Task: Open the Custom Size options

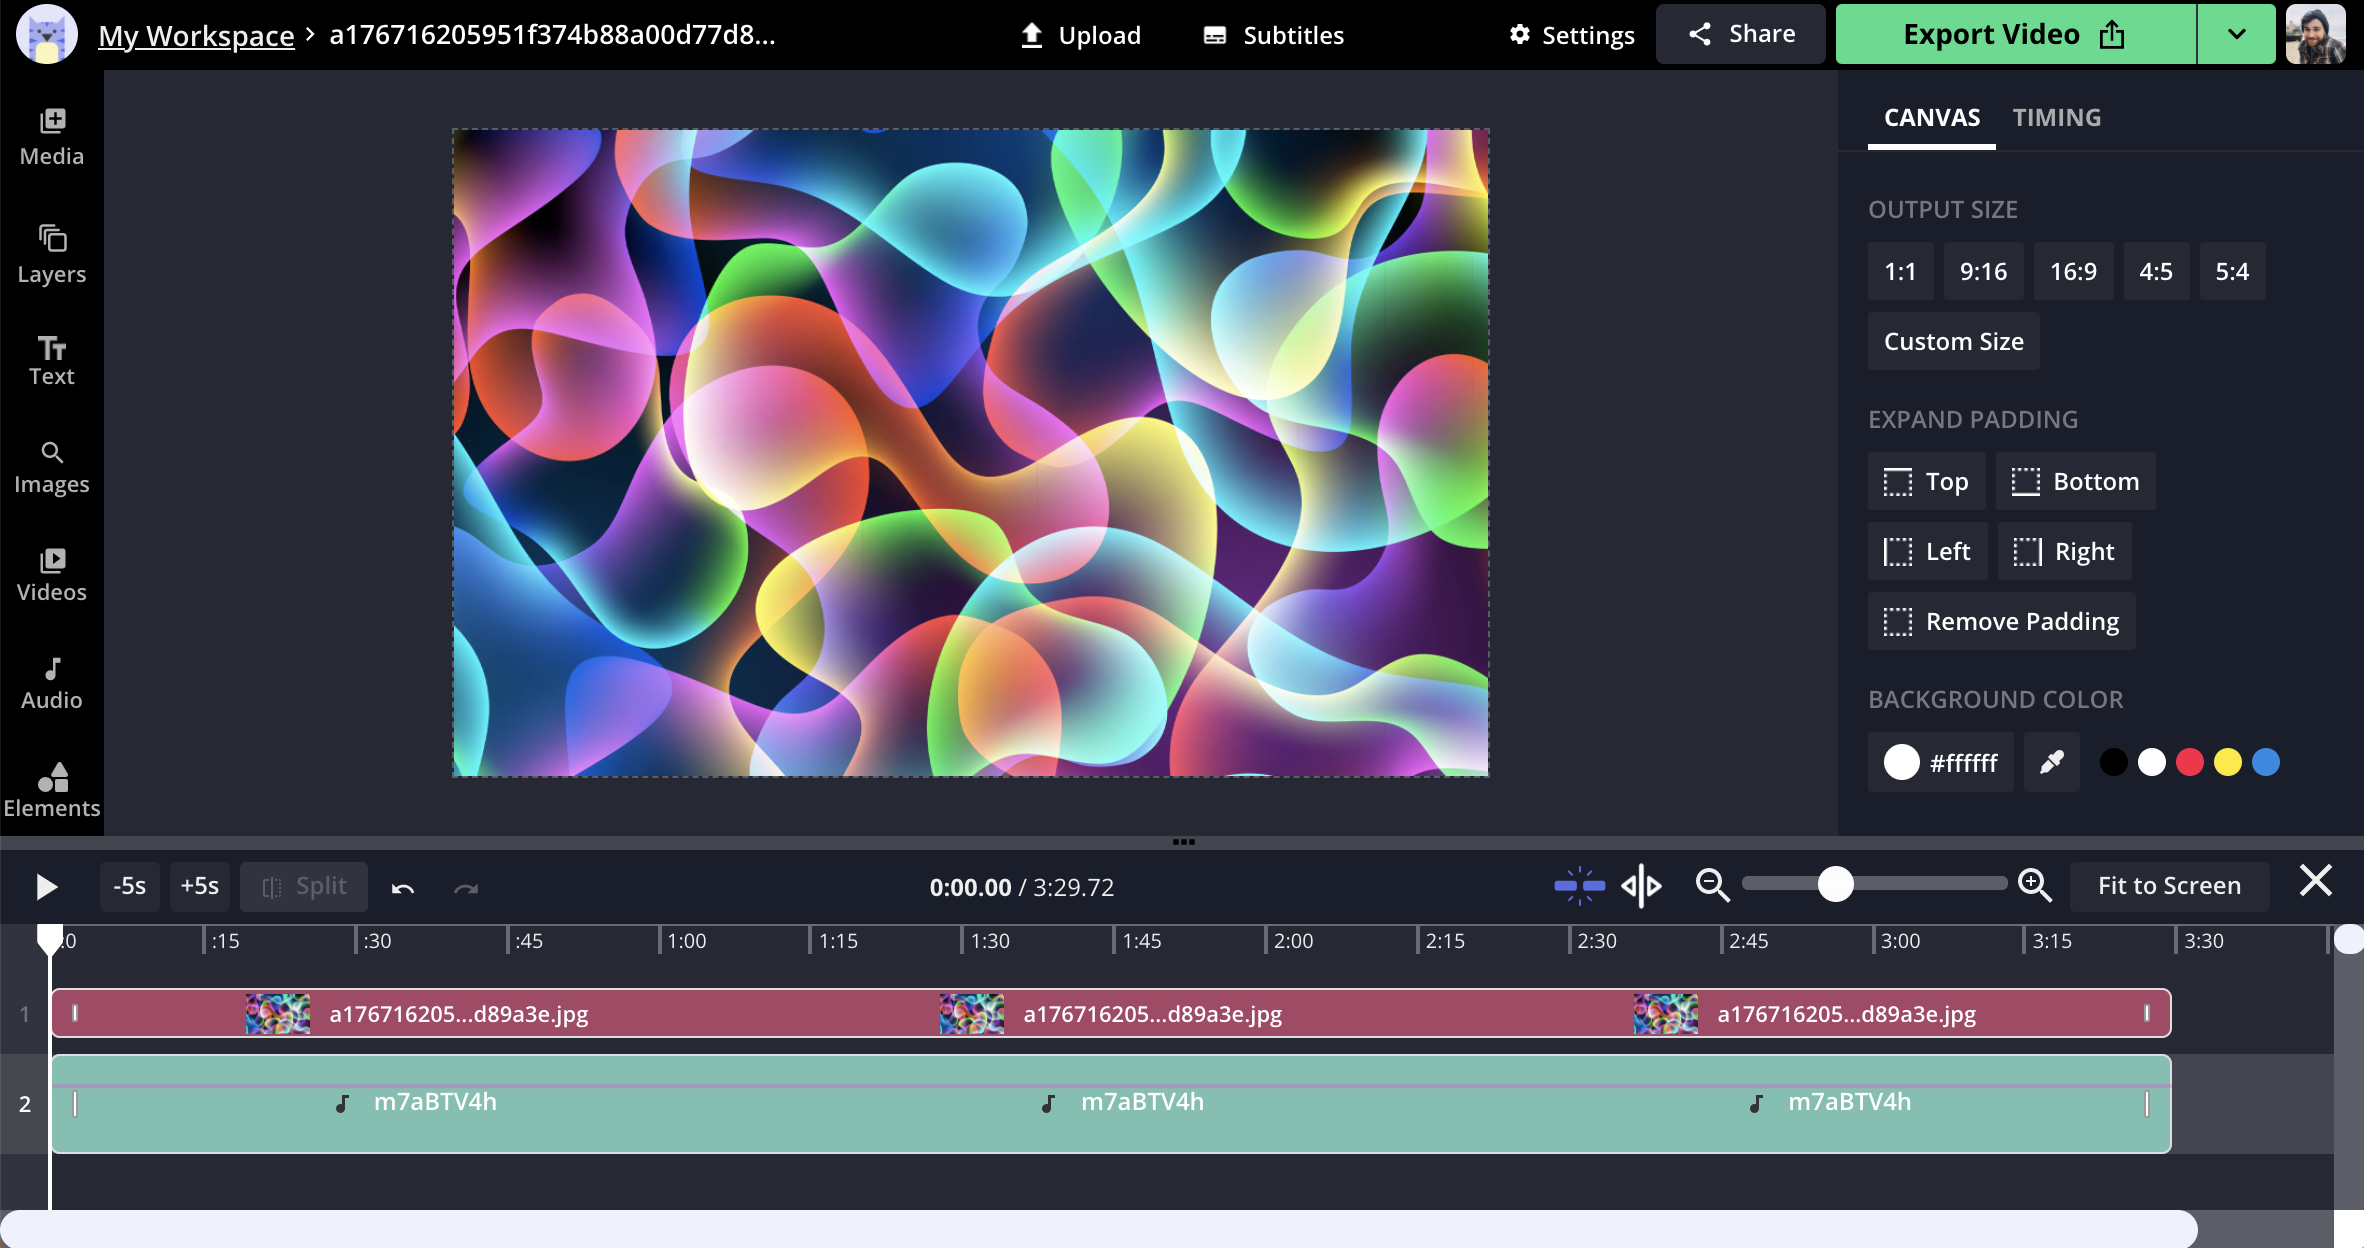Action: (x=1953, y=342)
